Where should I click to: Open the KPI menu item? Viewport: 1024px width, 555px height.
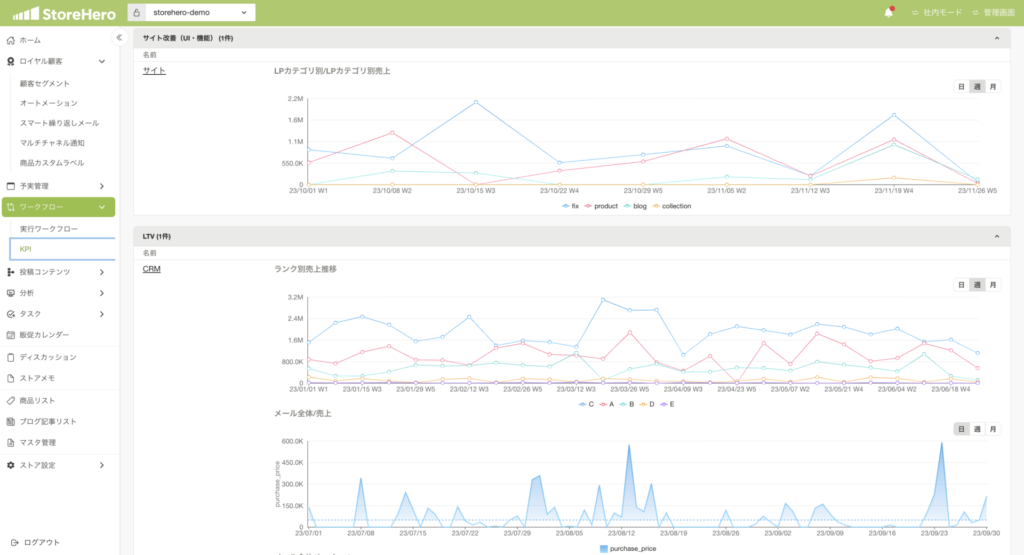tap(27, 249)
